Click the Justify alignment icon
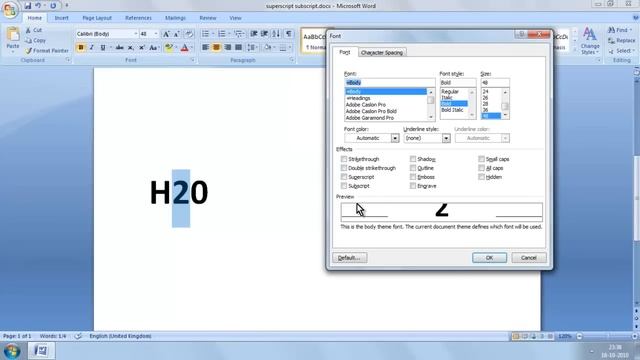 point(238,48)
